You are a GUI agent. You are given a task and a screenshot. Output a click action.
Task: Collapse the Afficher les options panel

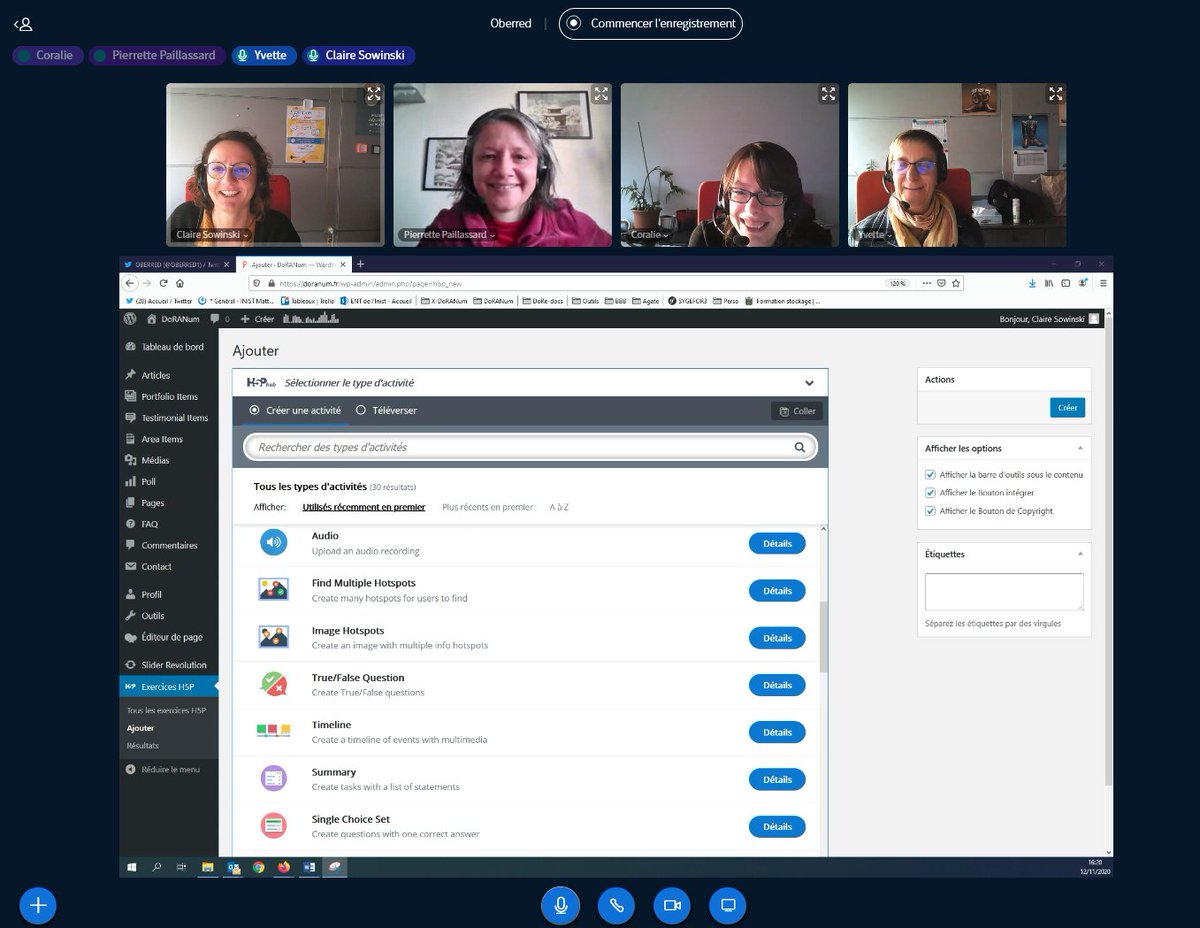(1079, 448)
